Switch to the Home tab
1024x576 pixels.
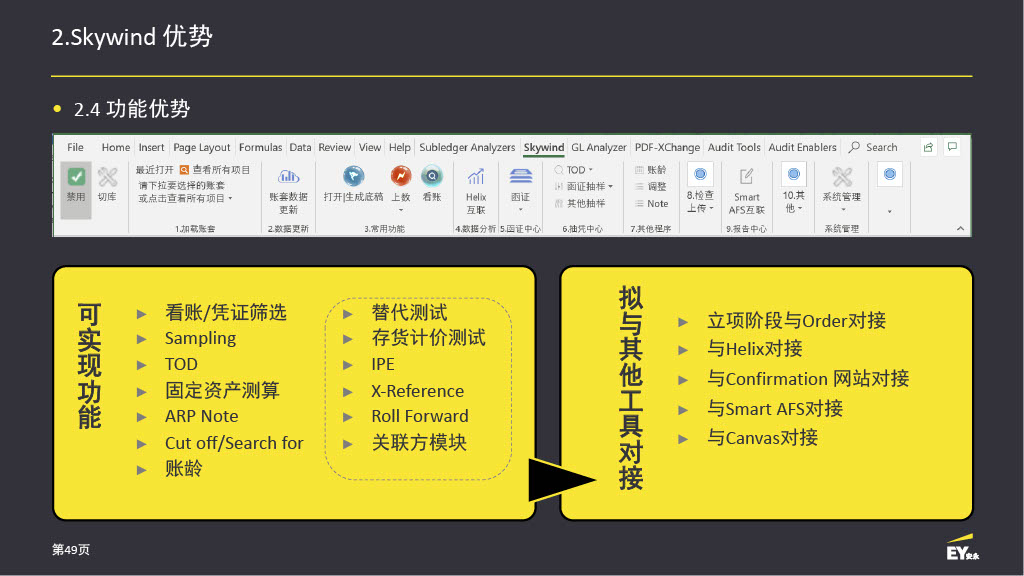click(116, 148)
